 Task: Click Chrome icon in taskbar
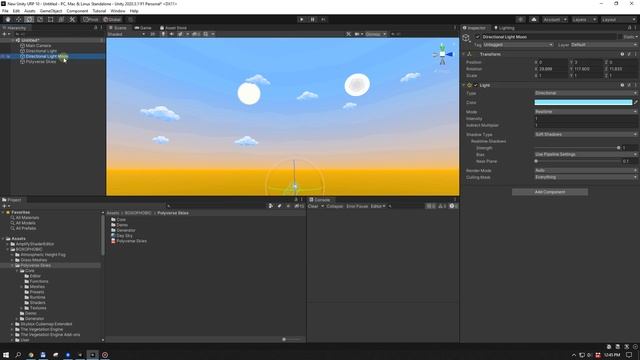pos(31,355)
